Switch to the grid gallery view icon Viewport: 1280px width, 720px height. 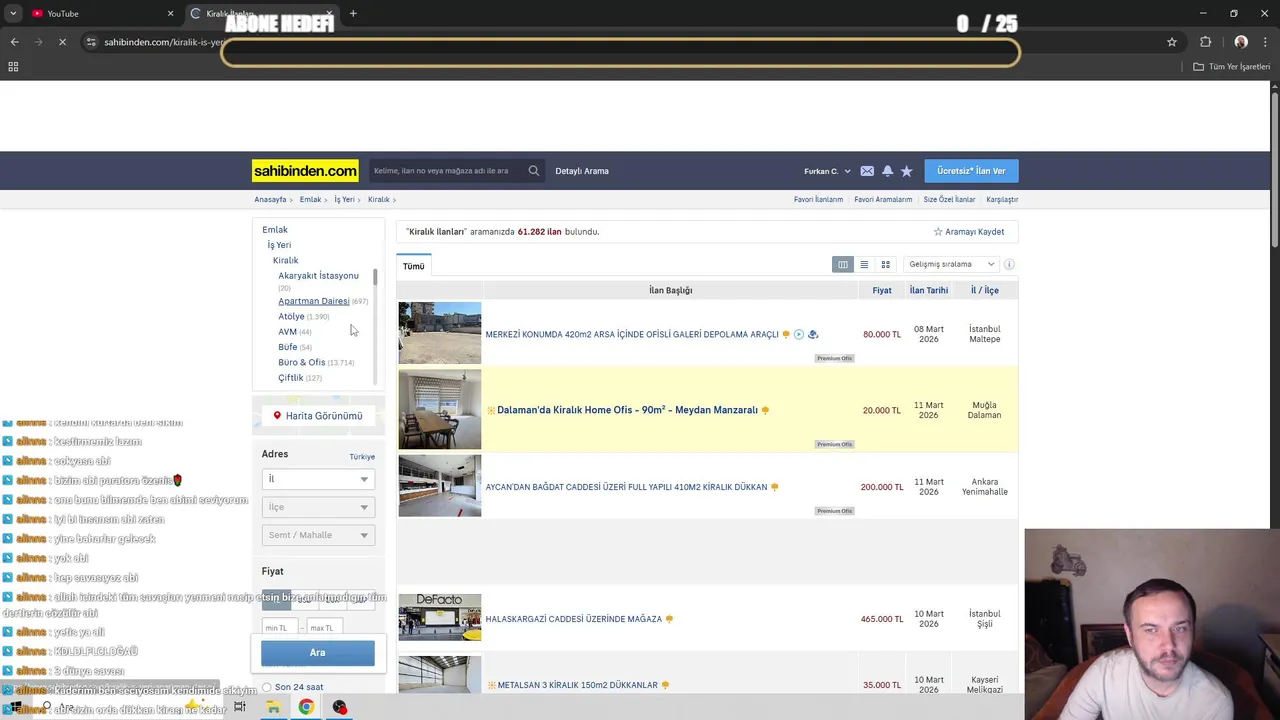[885, 264]
